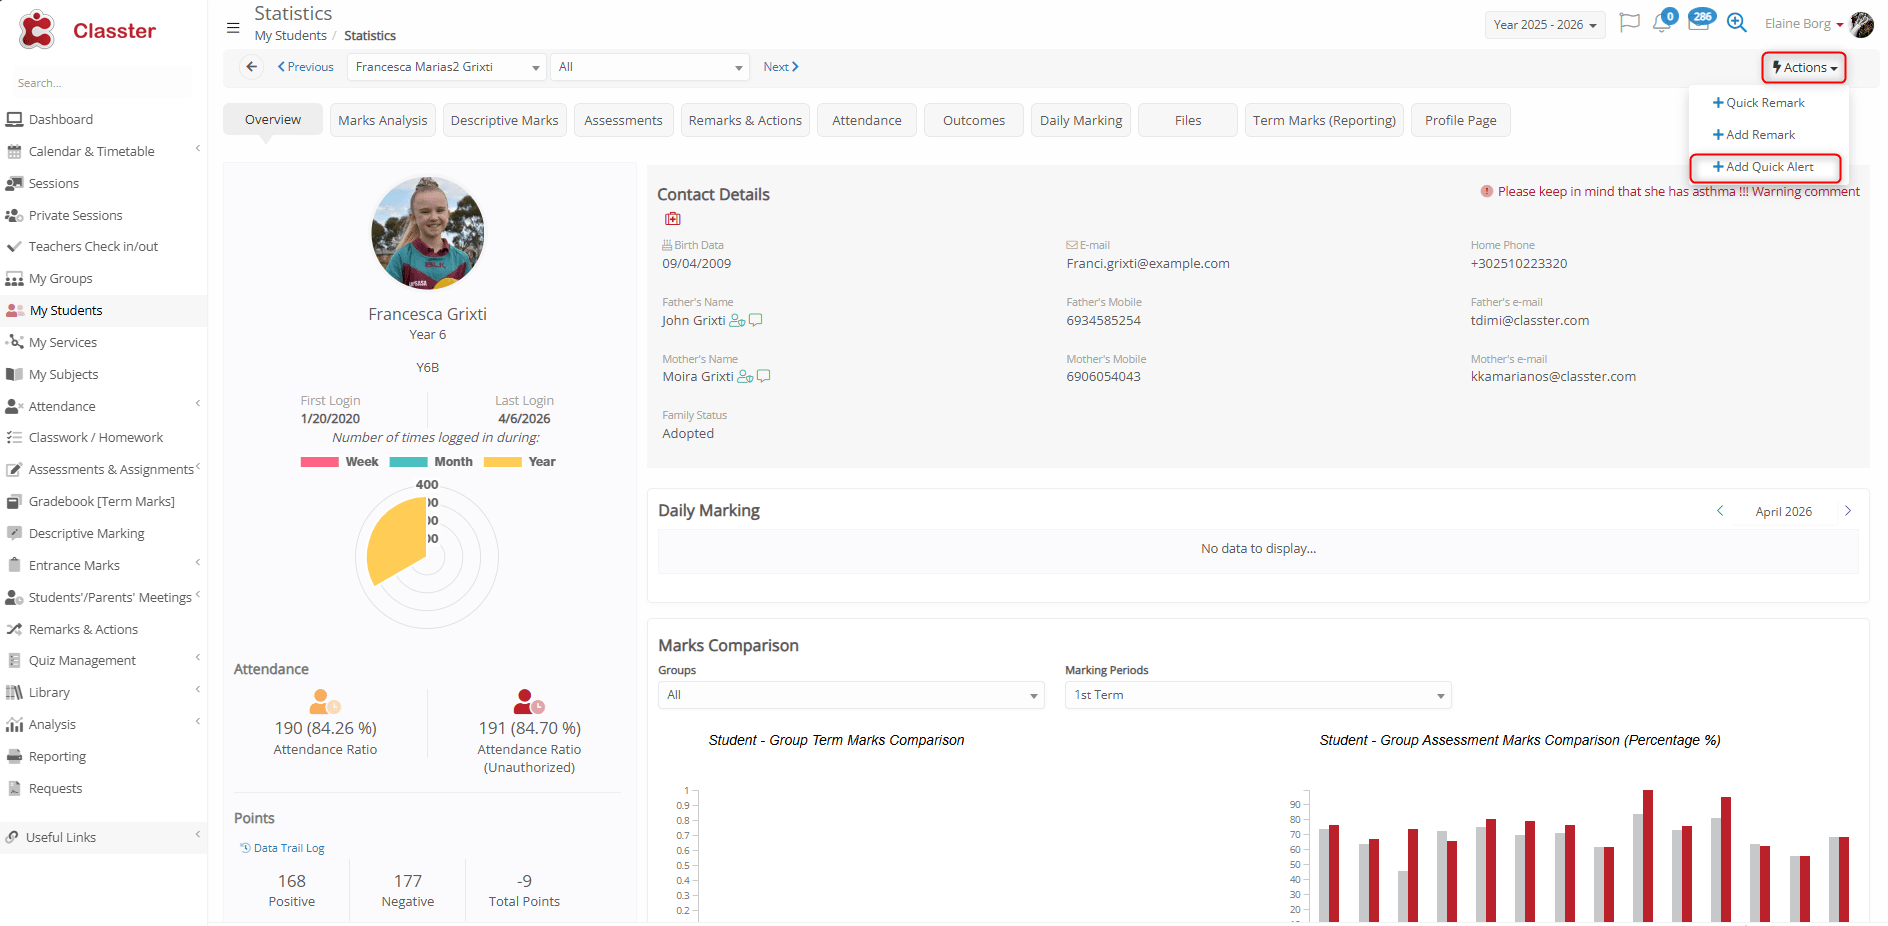Go to Next student
Image resolution: width=1888 pixels, height=926 pixels.
pyautogui.click(x=780, y=67)
